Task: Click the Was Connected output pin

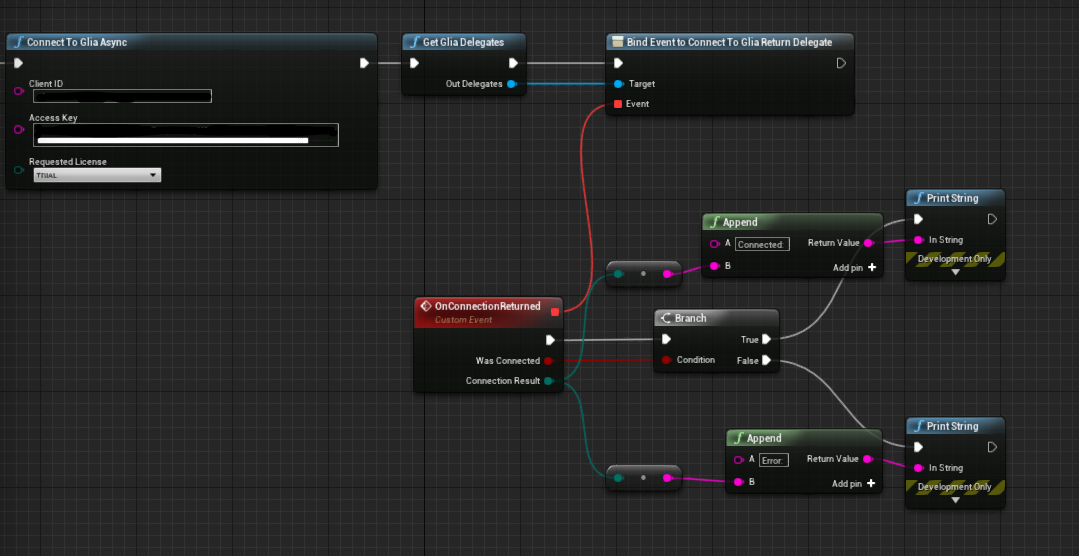Action: [x=549, y=361]
